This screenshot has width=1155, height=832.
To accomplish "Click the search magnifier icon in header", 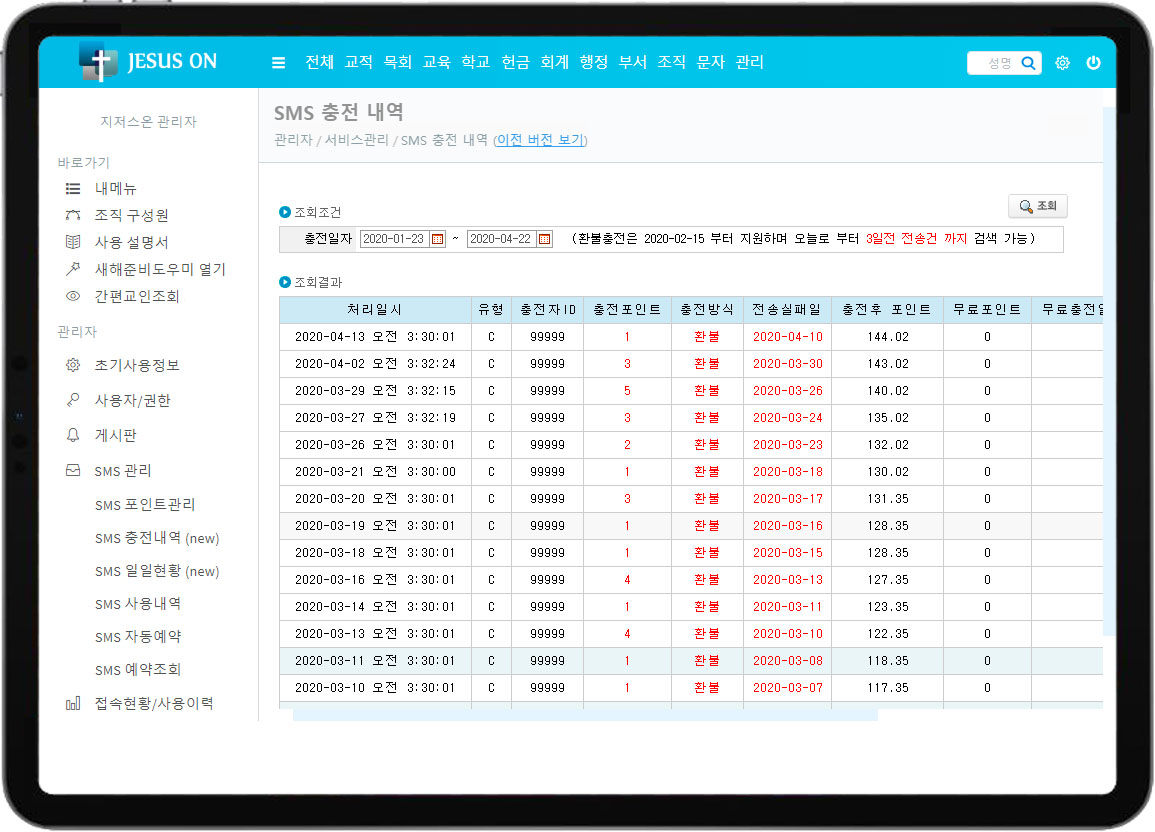I will click(1028, 63).
